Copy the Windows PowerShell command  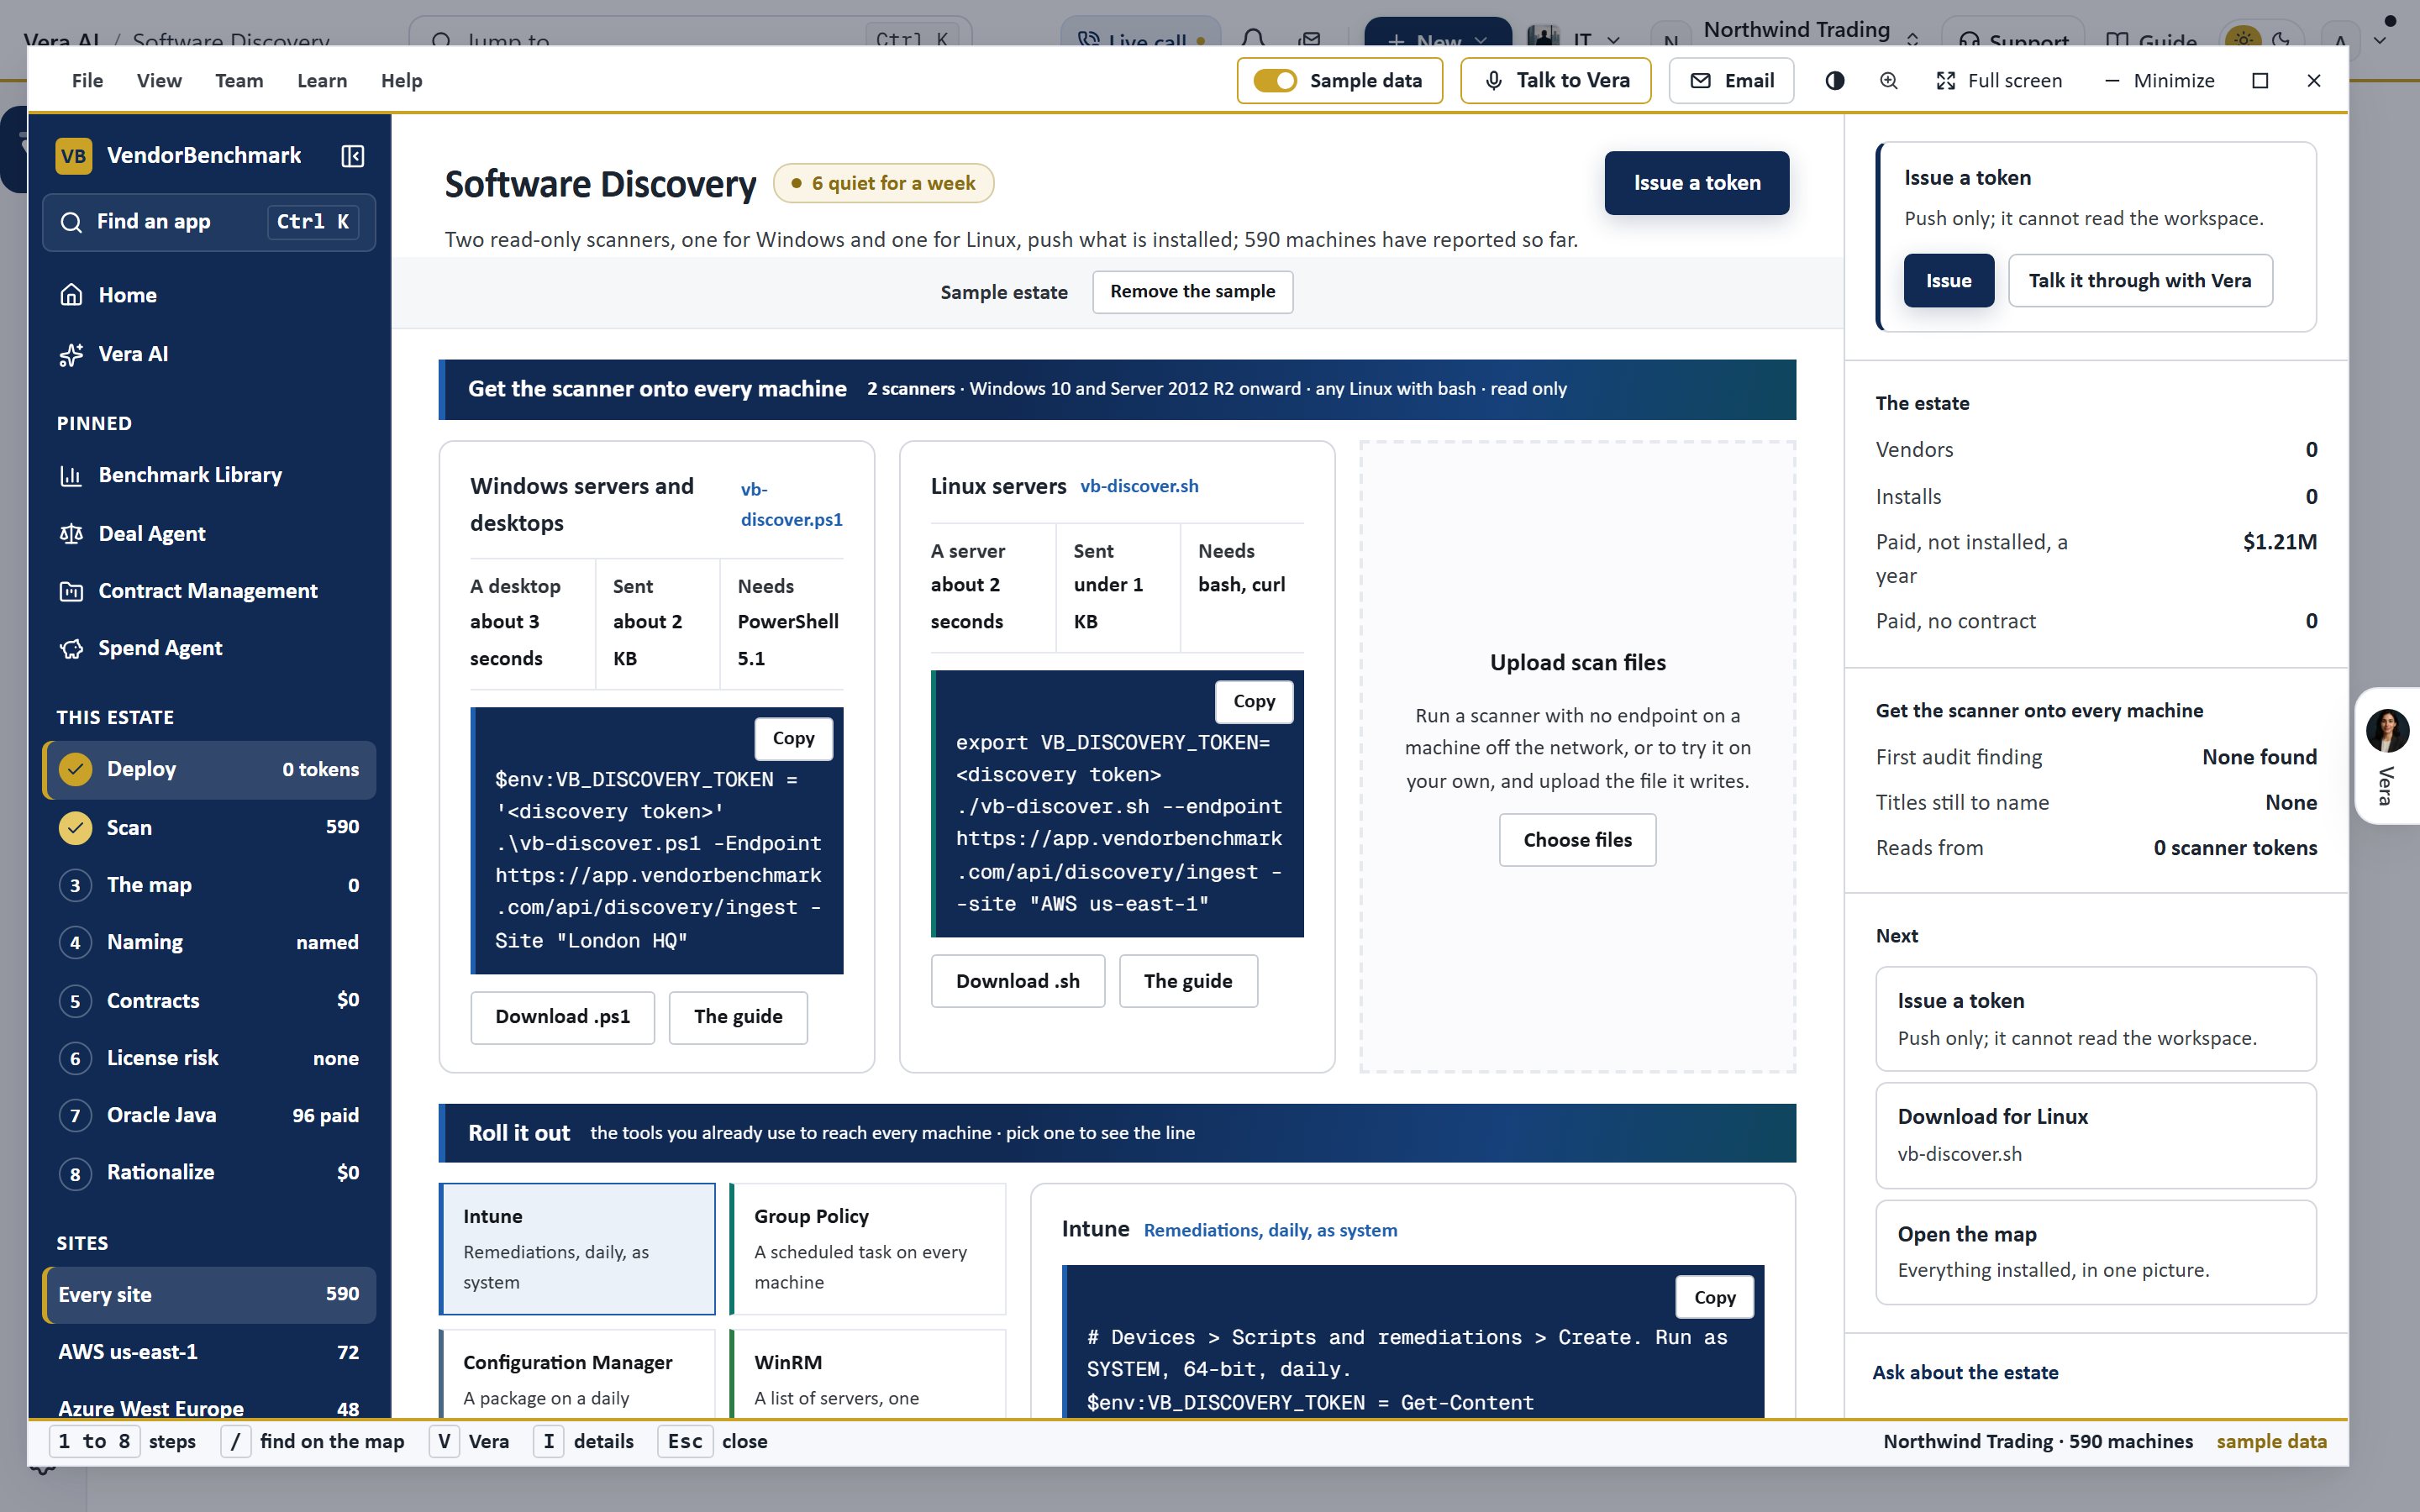793,738
